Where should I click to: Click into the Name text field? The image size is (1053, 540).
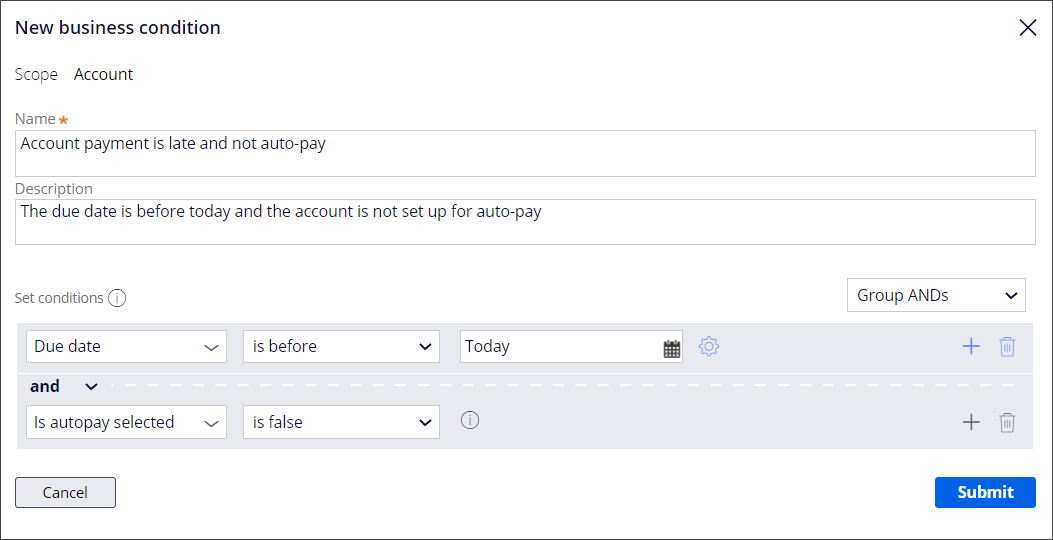click(x=525, y=153)
